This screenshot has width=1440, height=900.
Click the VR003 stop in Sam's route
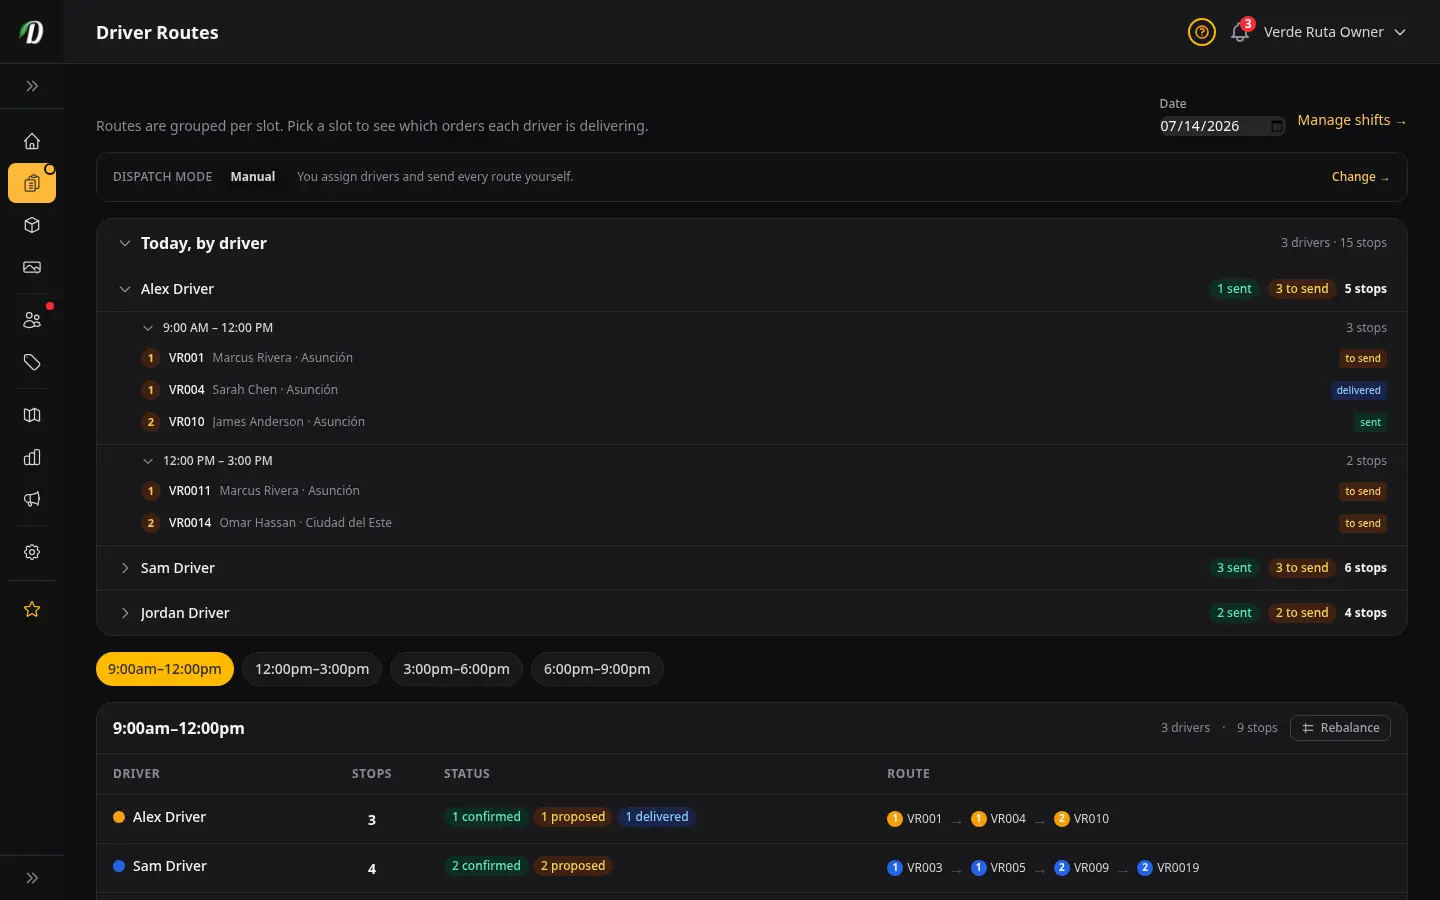pos(915,868)
